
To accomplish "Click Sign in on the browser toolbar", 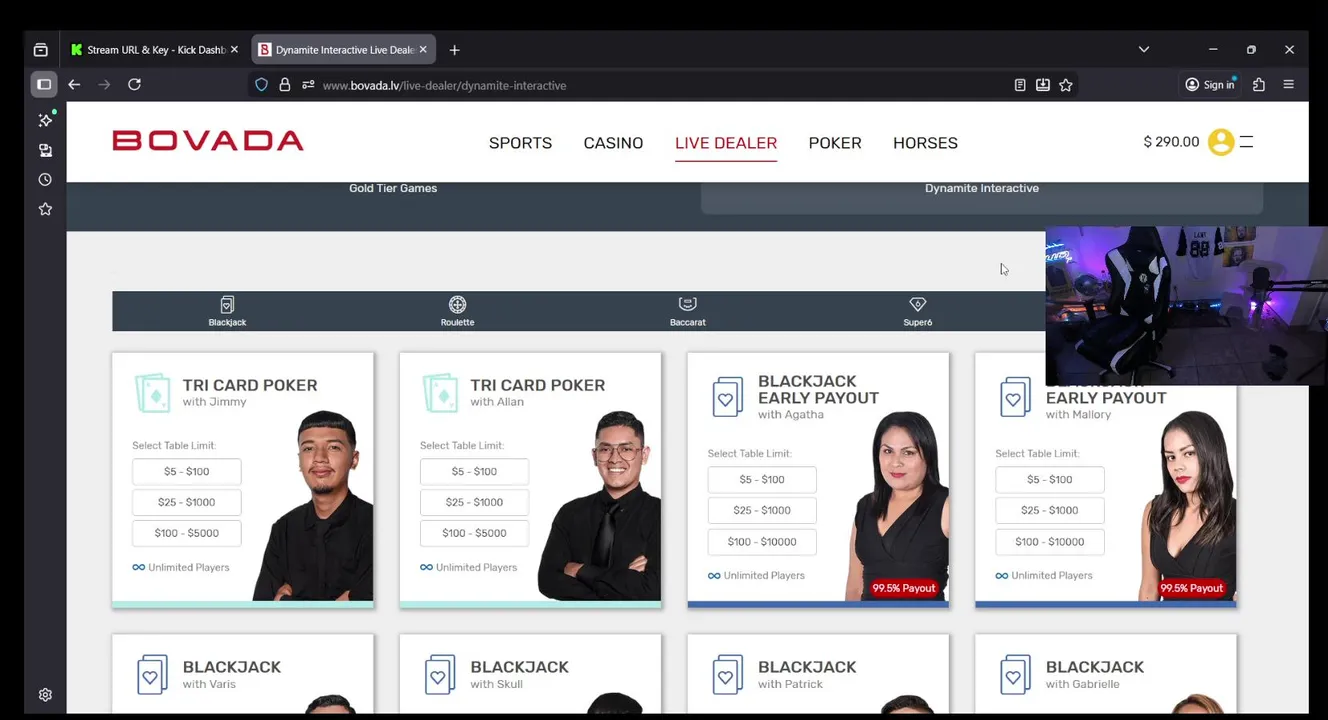I will click(x=1210, y=85).
